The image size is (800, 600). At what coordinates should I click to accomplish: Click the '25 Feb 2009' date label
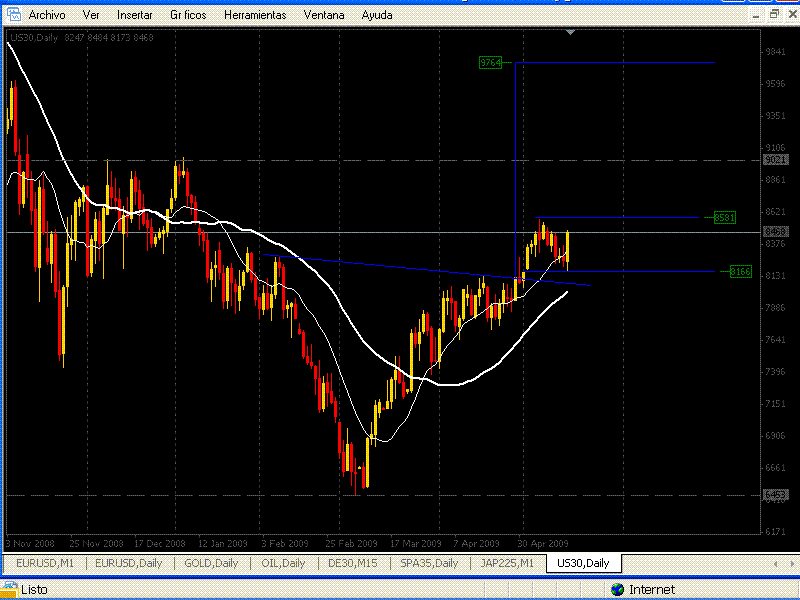click(x=351, y=543)
